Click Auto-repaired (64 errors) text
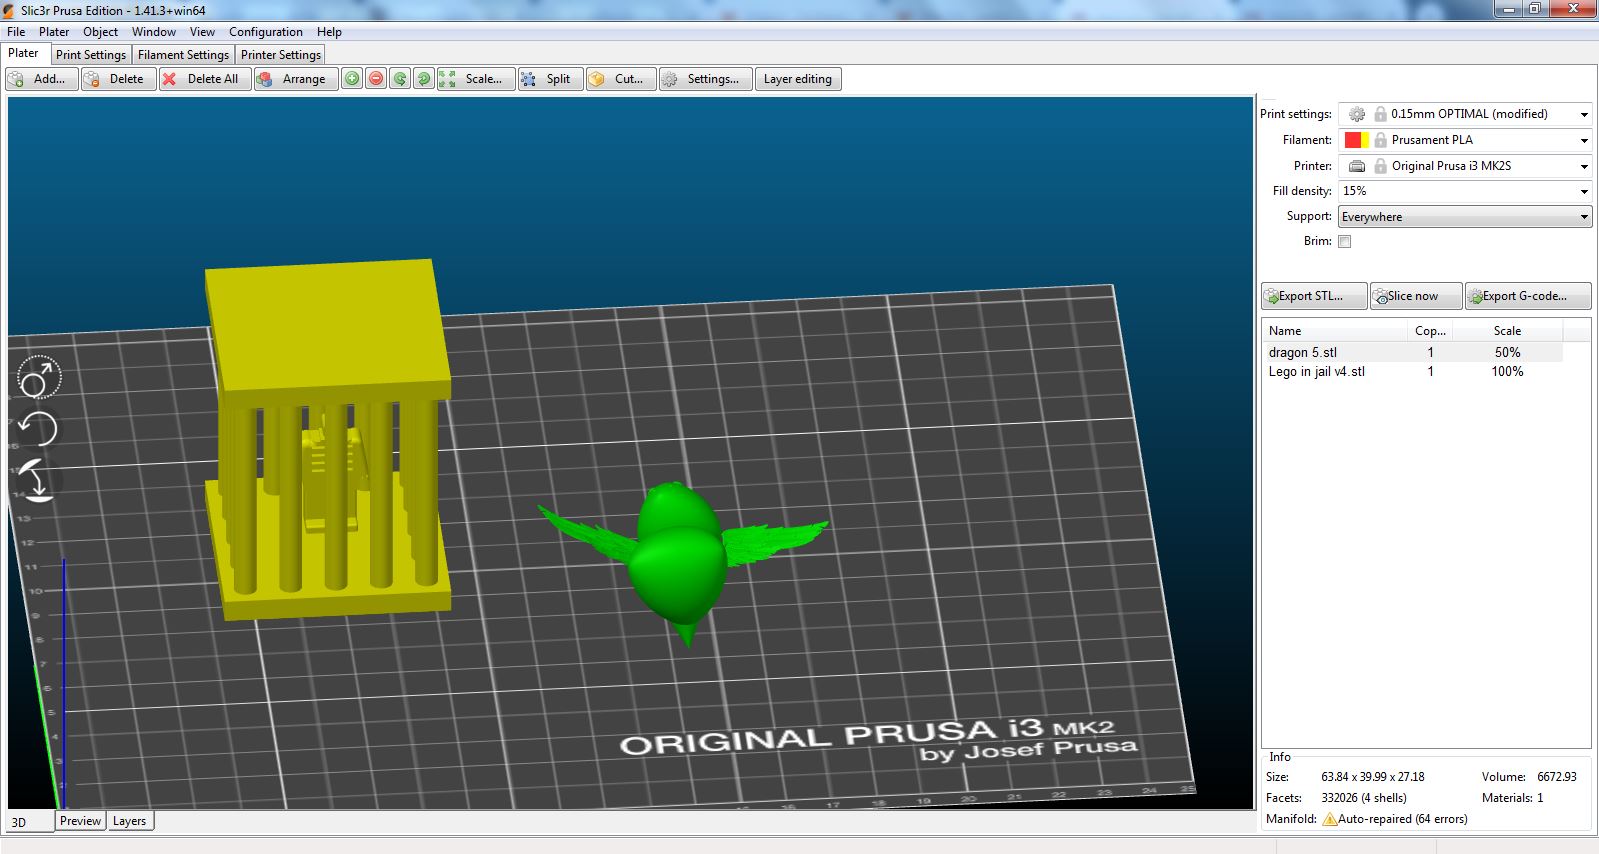The image size is (1599, 854). point(1402,819)
